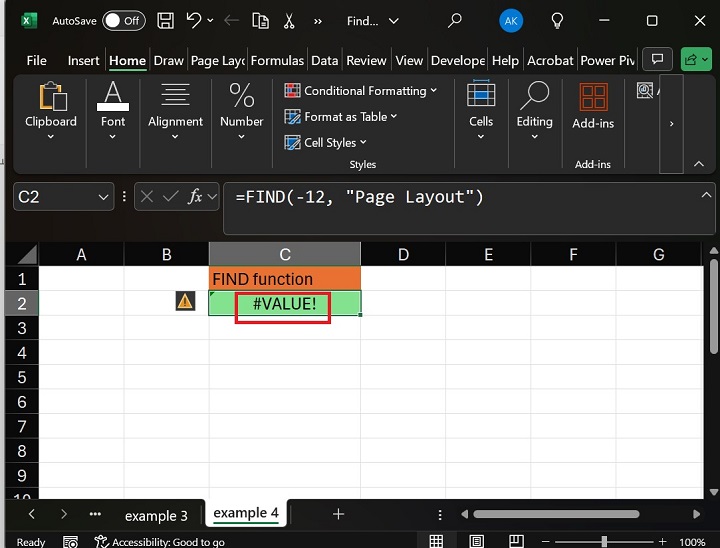Viewport: 720px width, 548px height.
Task: Click the Insert Function fx button
Action: [196, 197]
